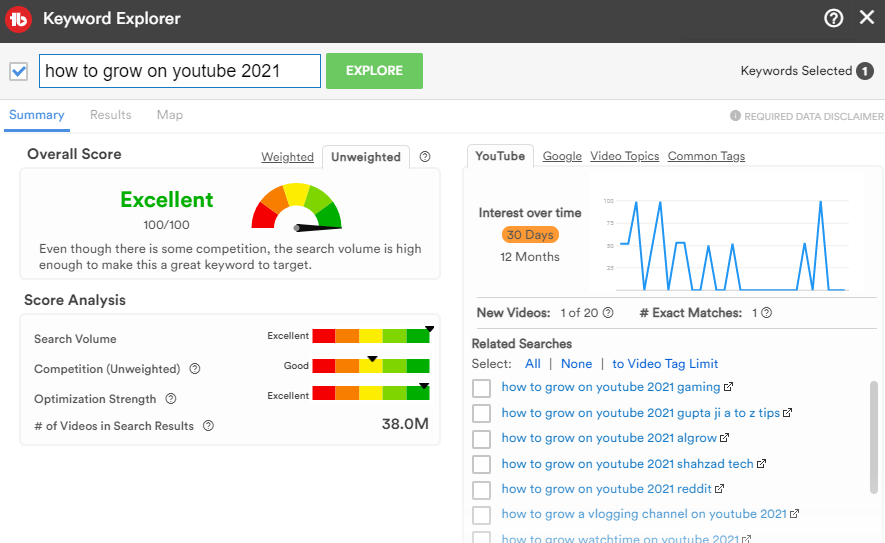885x543 pixels.
Task: Click the green EXPLORE button
Action: [374, 71]
